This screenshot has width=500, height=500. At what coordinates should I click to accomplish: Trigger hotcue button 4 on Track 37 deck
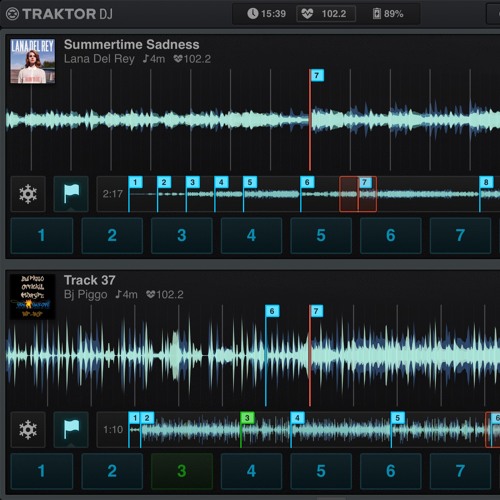point(251,471)
